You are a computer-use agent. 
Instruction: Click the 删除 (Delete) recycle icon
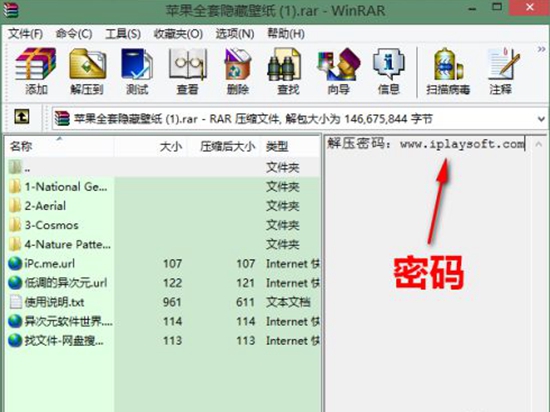(238, 72)
